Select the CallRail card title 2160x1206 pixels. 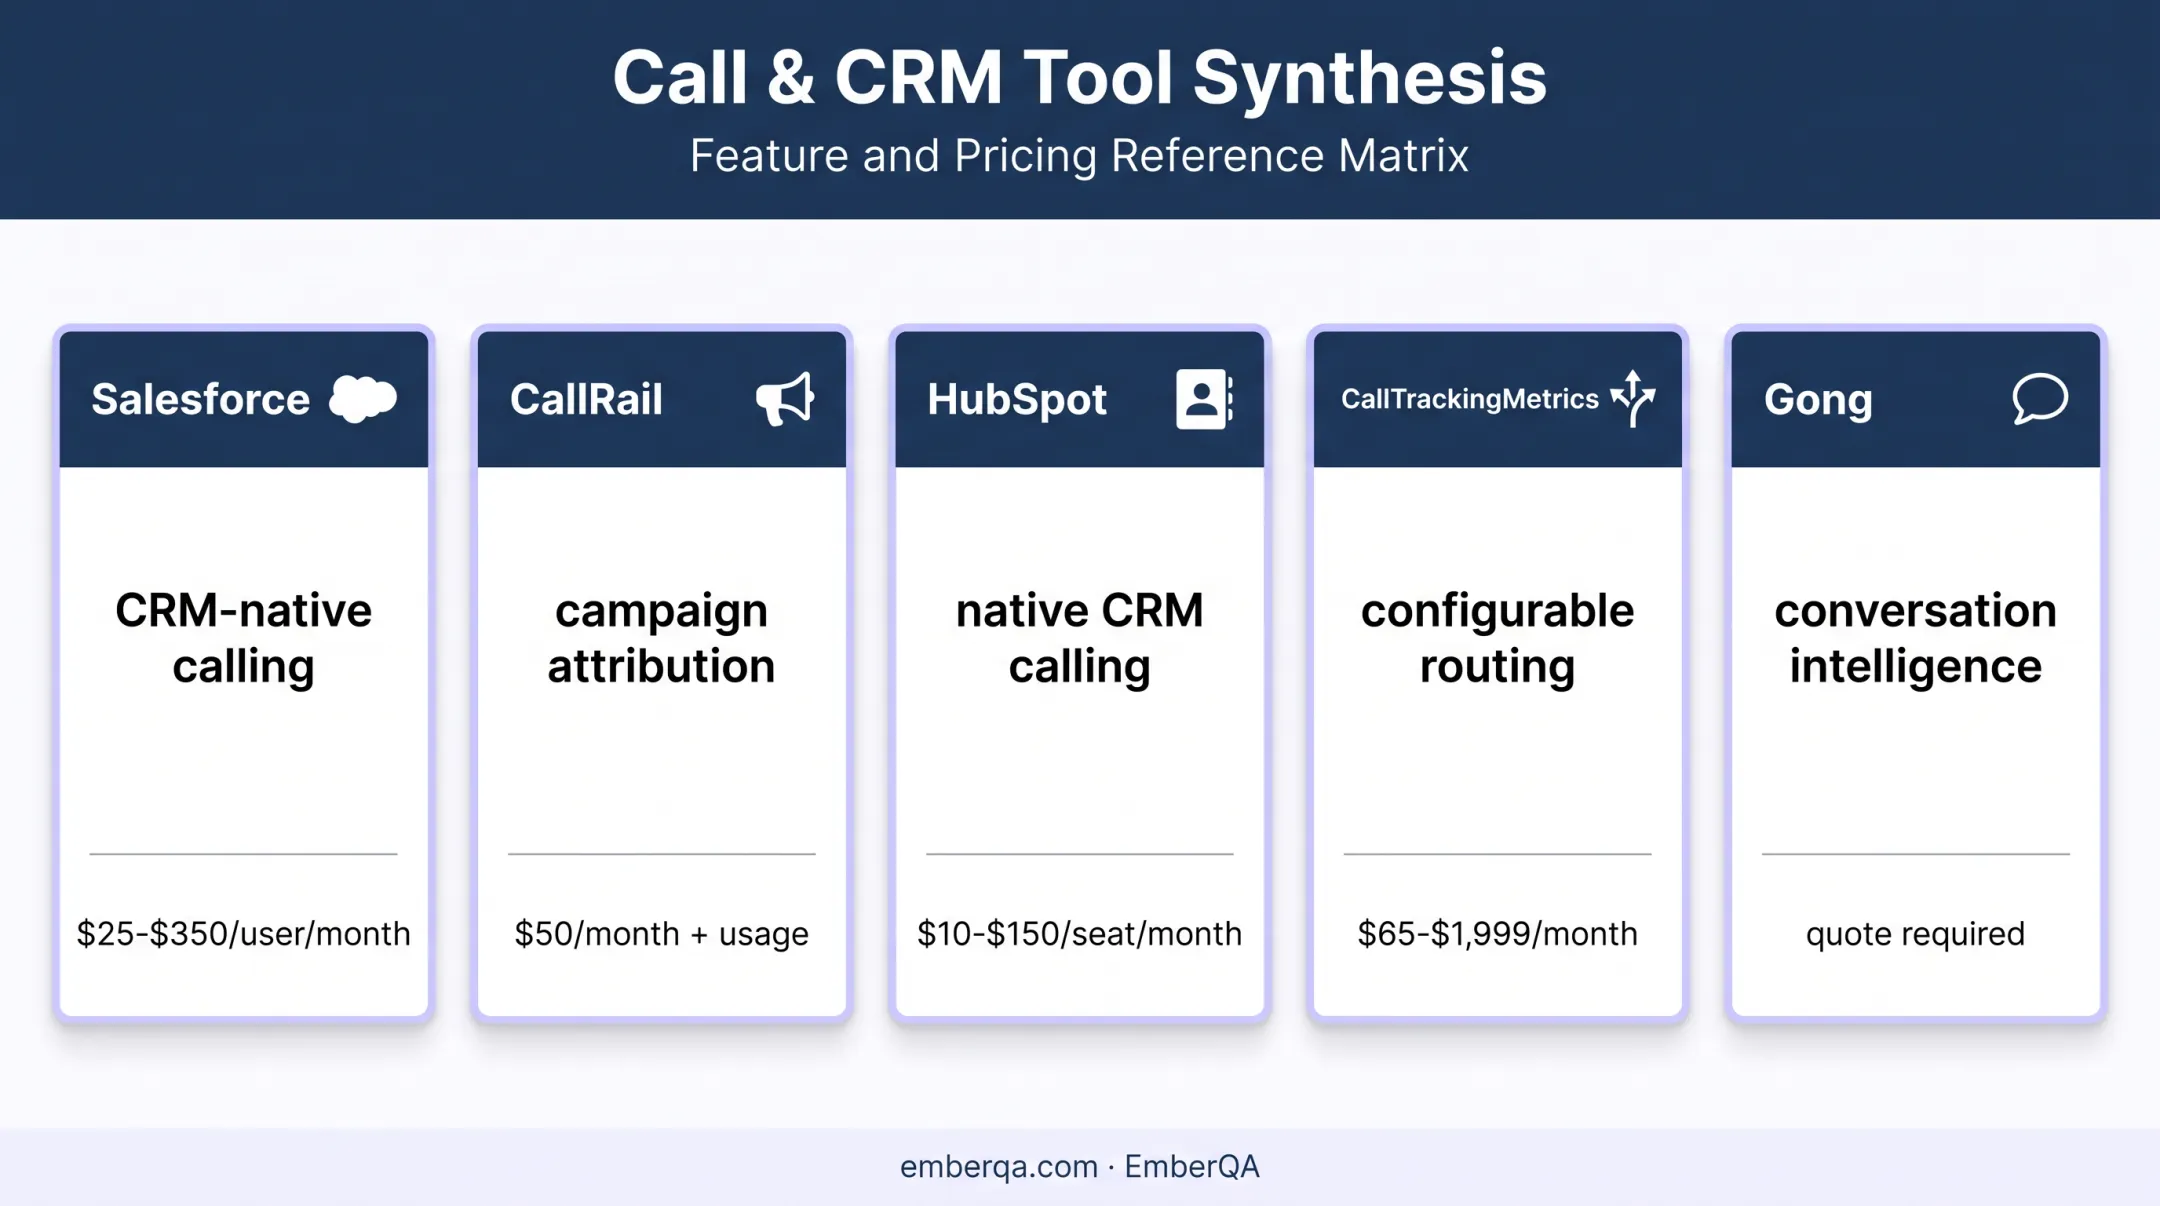coord(586,399)
